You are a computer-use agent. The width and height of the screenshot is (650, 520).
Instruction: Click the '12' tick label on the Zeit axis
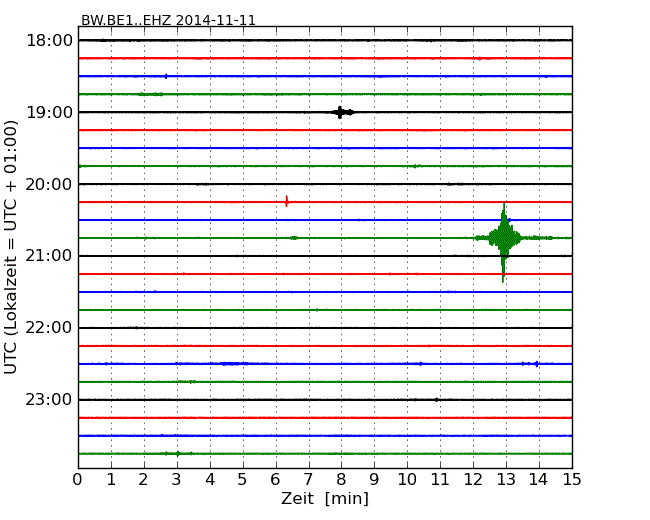[x=473, y=480]
